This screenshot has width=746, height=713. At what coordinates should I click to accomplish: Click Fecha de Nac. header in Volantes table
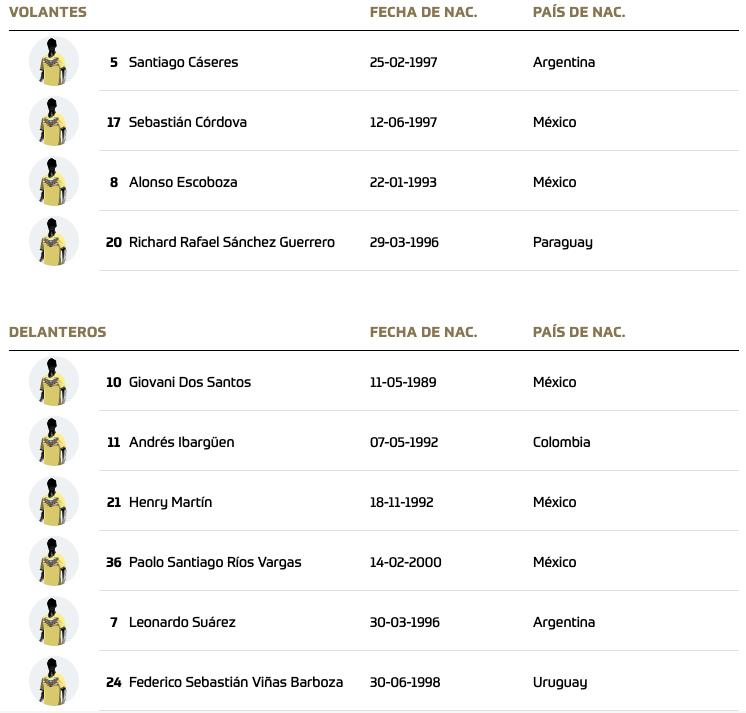click(423, 12)
